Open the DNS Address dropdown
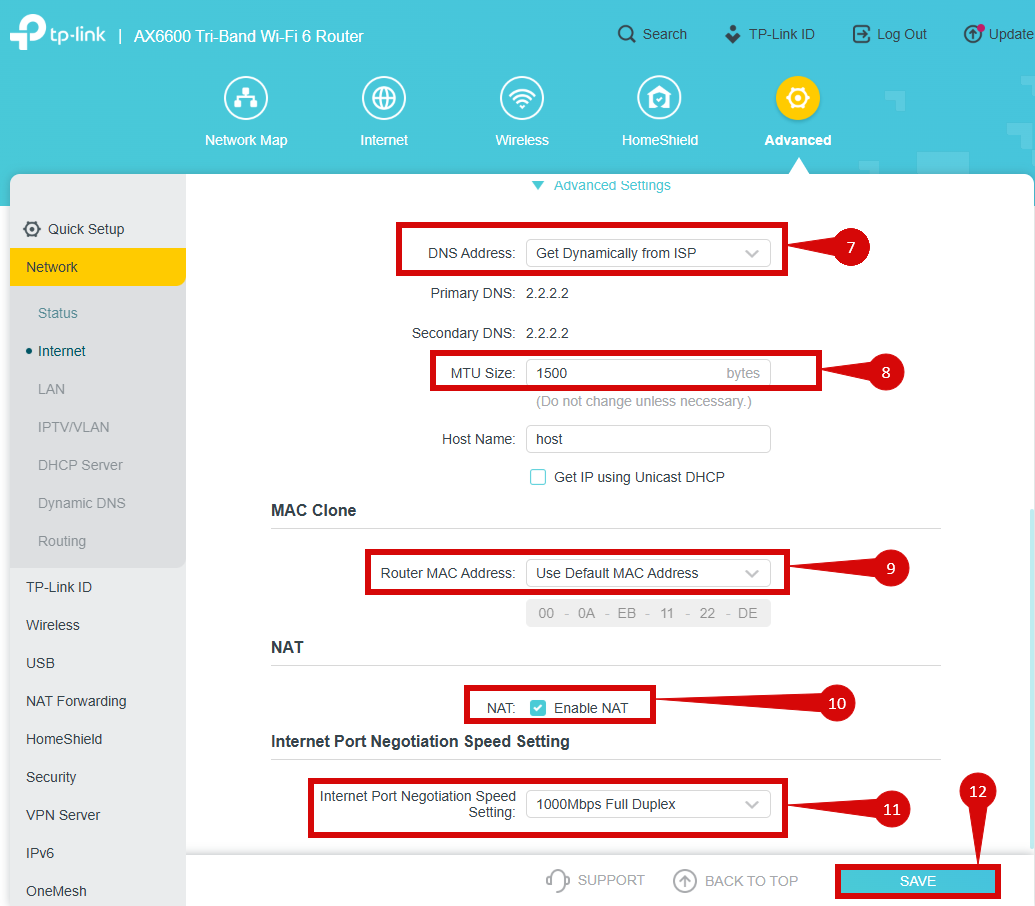 pyautogui.click(x=648, y=253)
